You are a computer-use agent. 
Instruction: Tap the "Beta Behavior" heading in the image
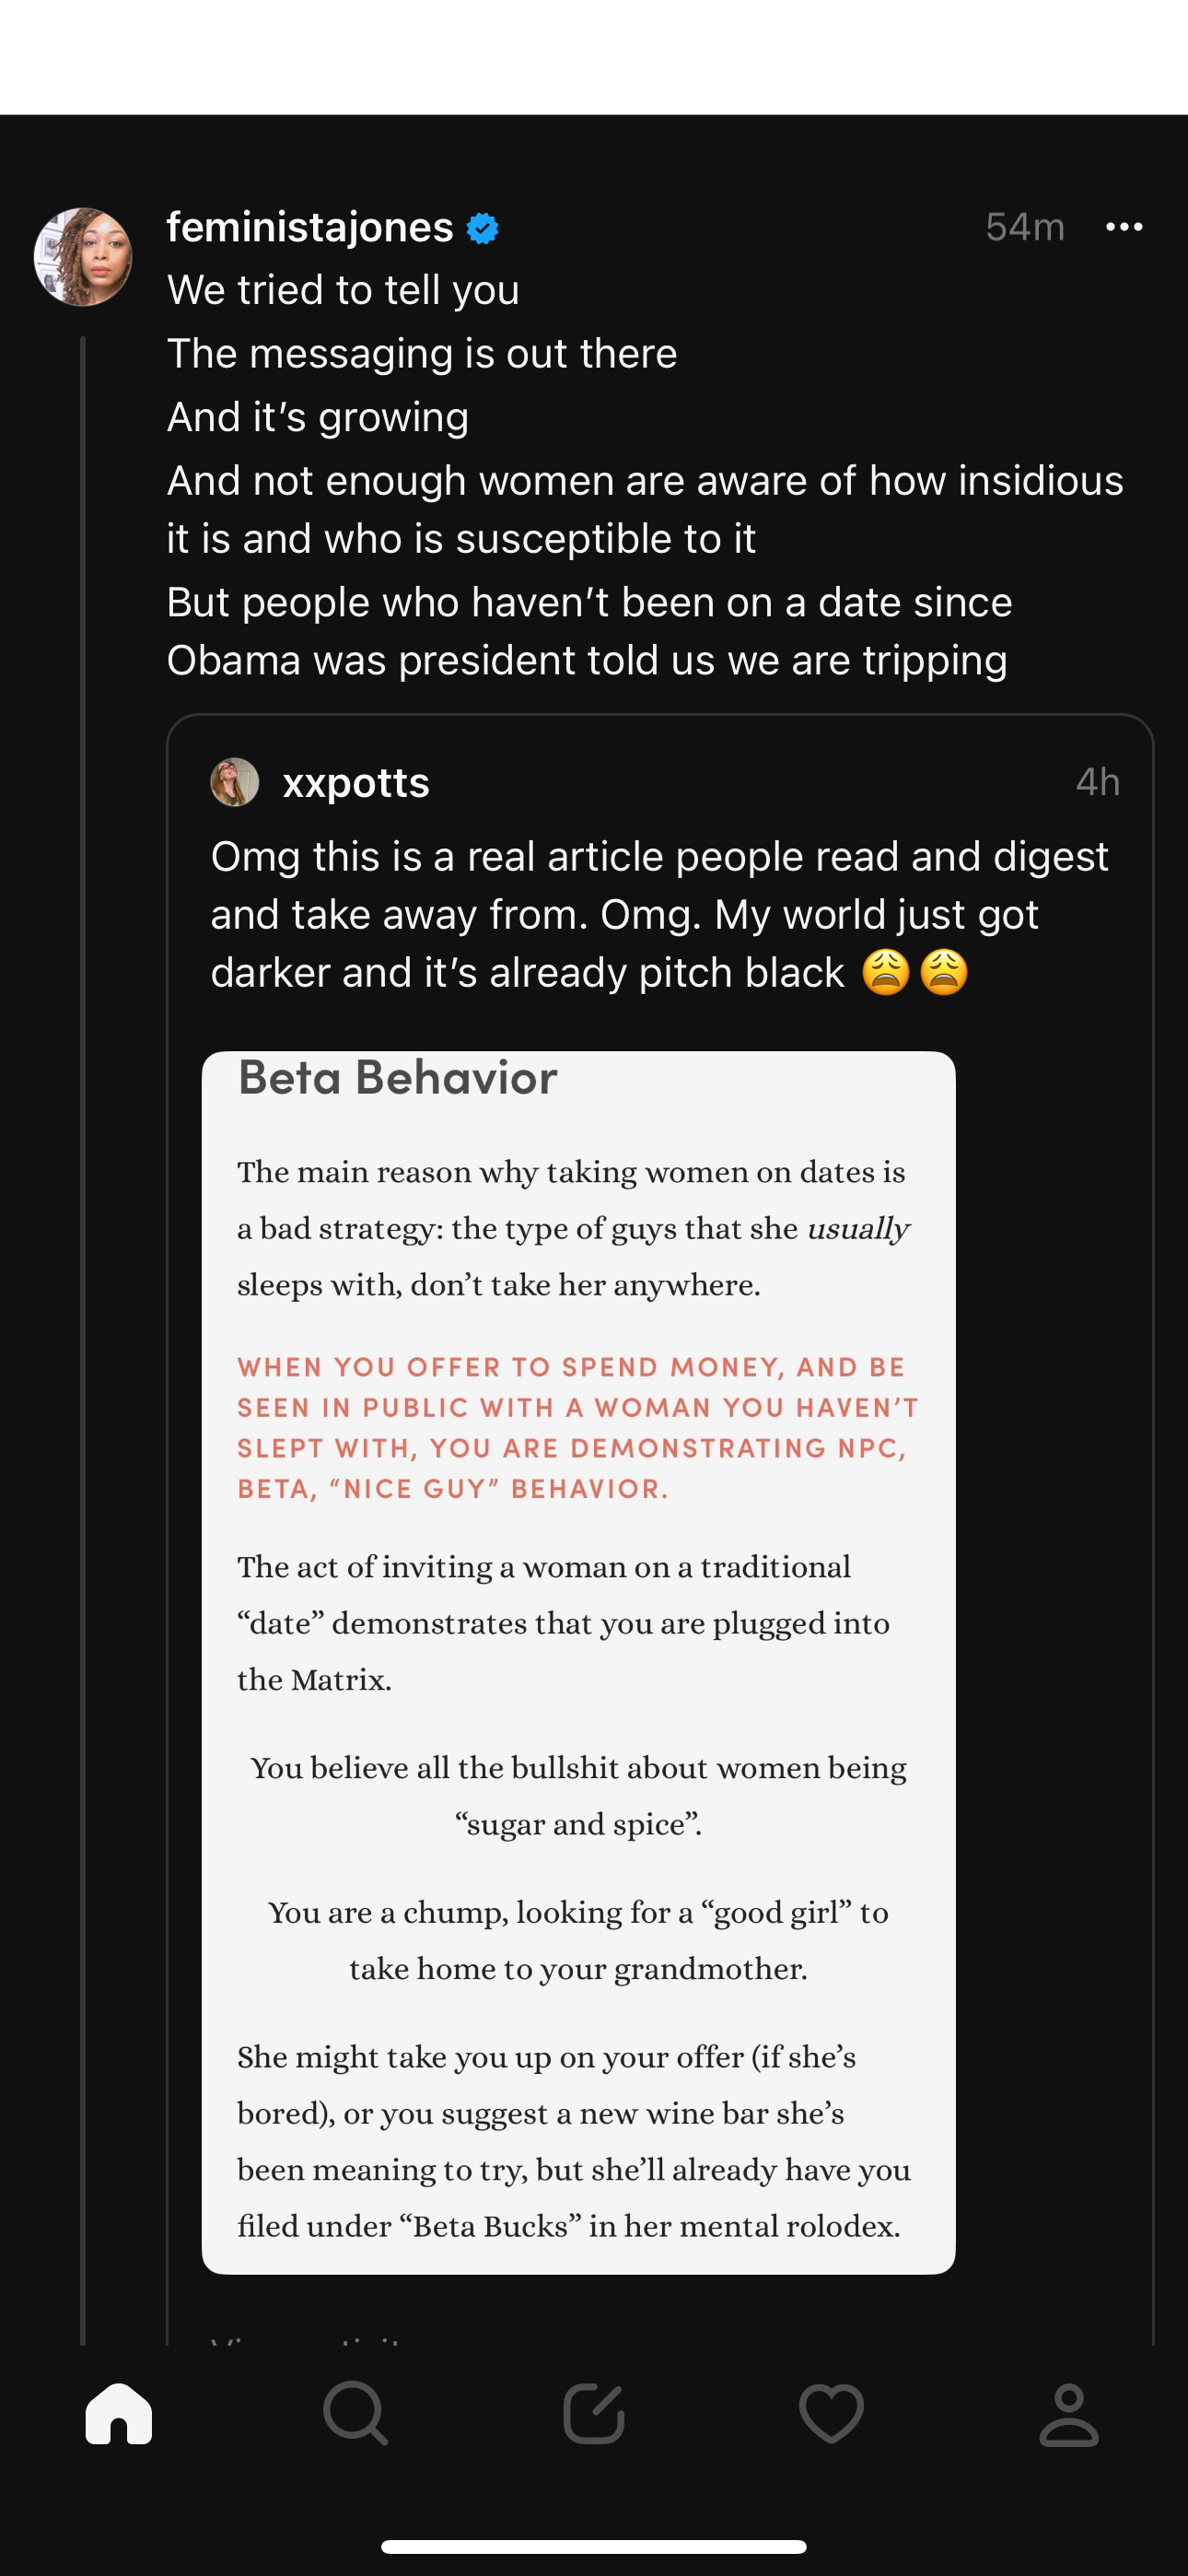[398, 1078]
